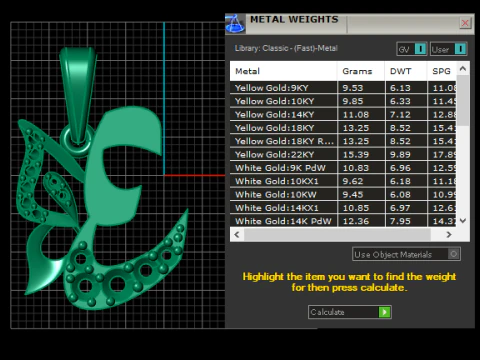Viewport: 480px width, 360px height.
Task: Click the 6.08 DWT value
Action: (400, 195)
